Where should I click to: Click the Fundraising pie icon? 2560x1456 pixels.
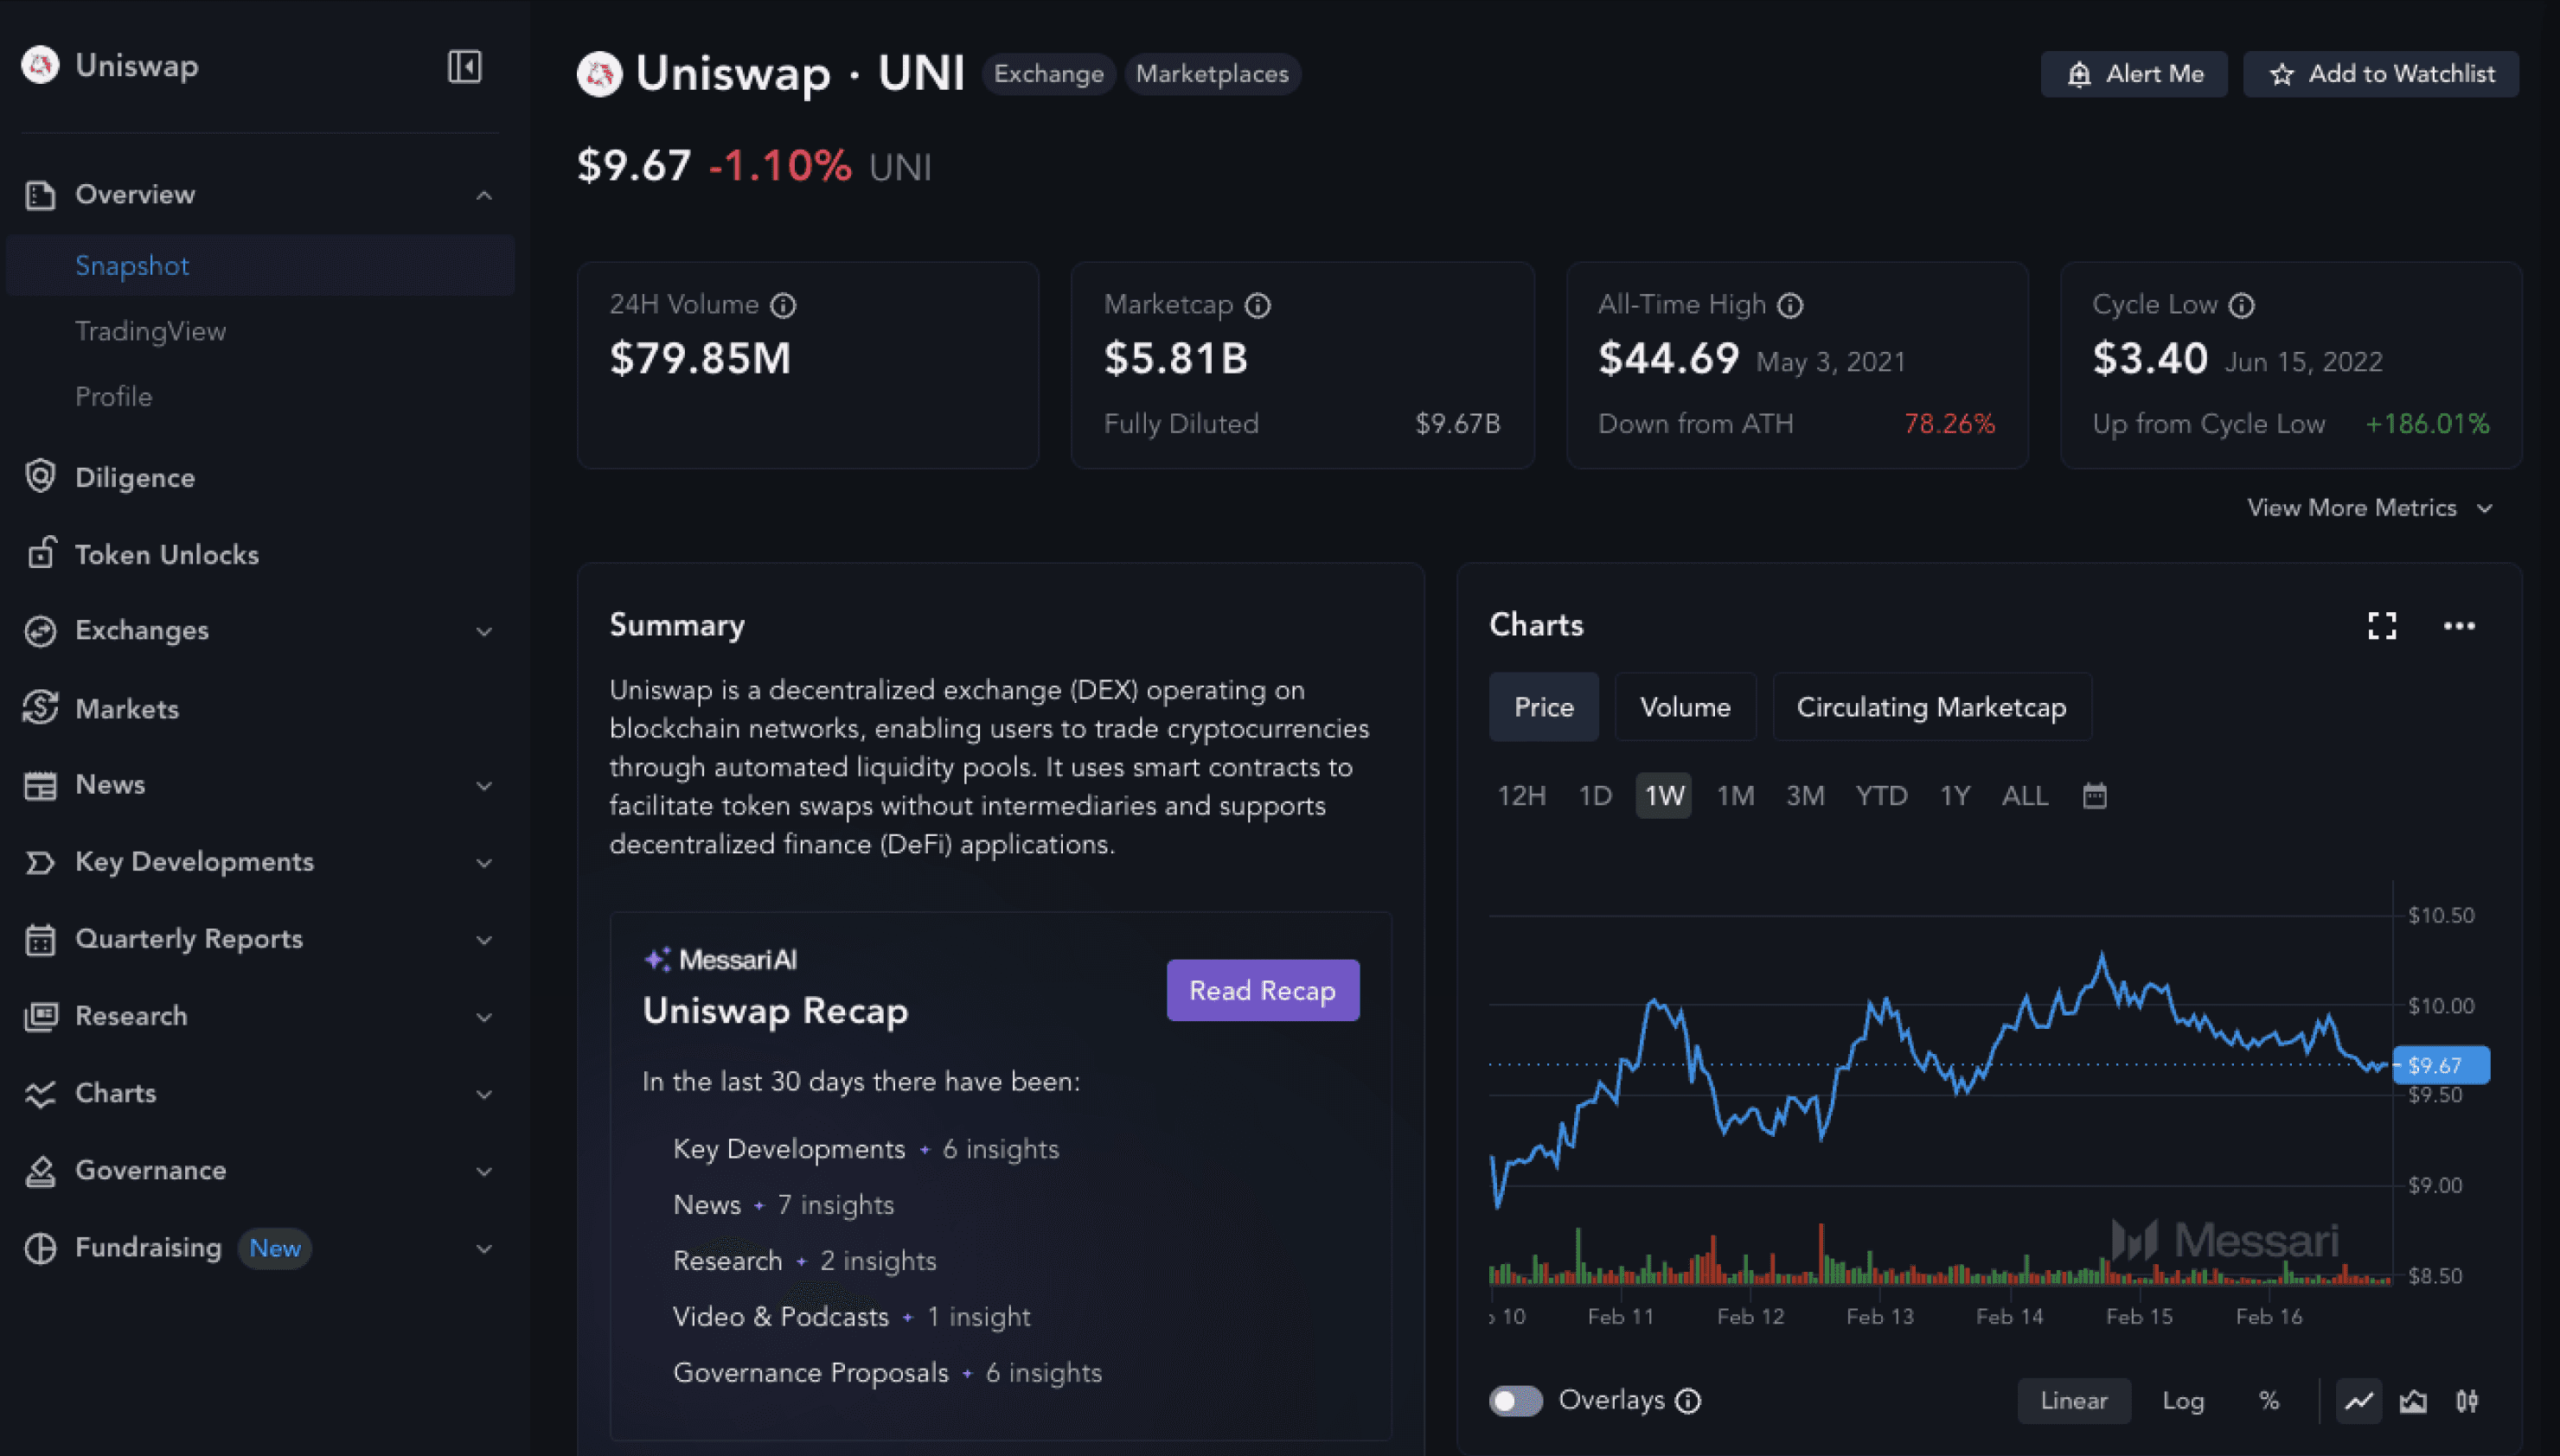(x=40, y=1248)
